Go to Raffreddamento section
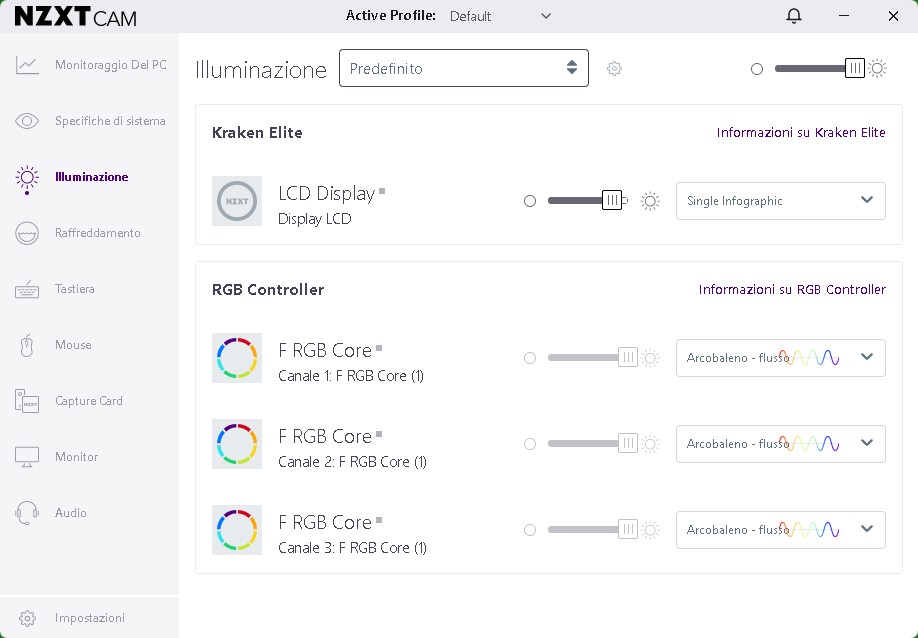 point(97,233)
